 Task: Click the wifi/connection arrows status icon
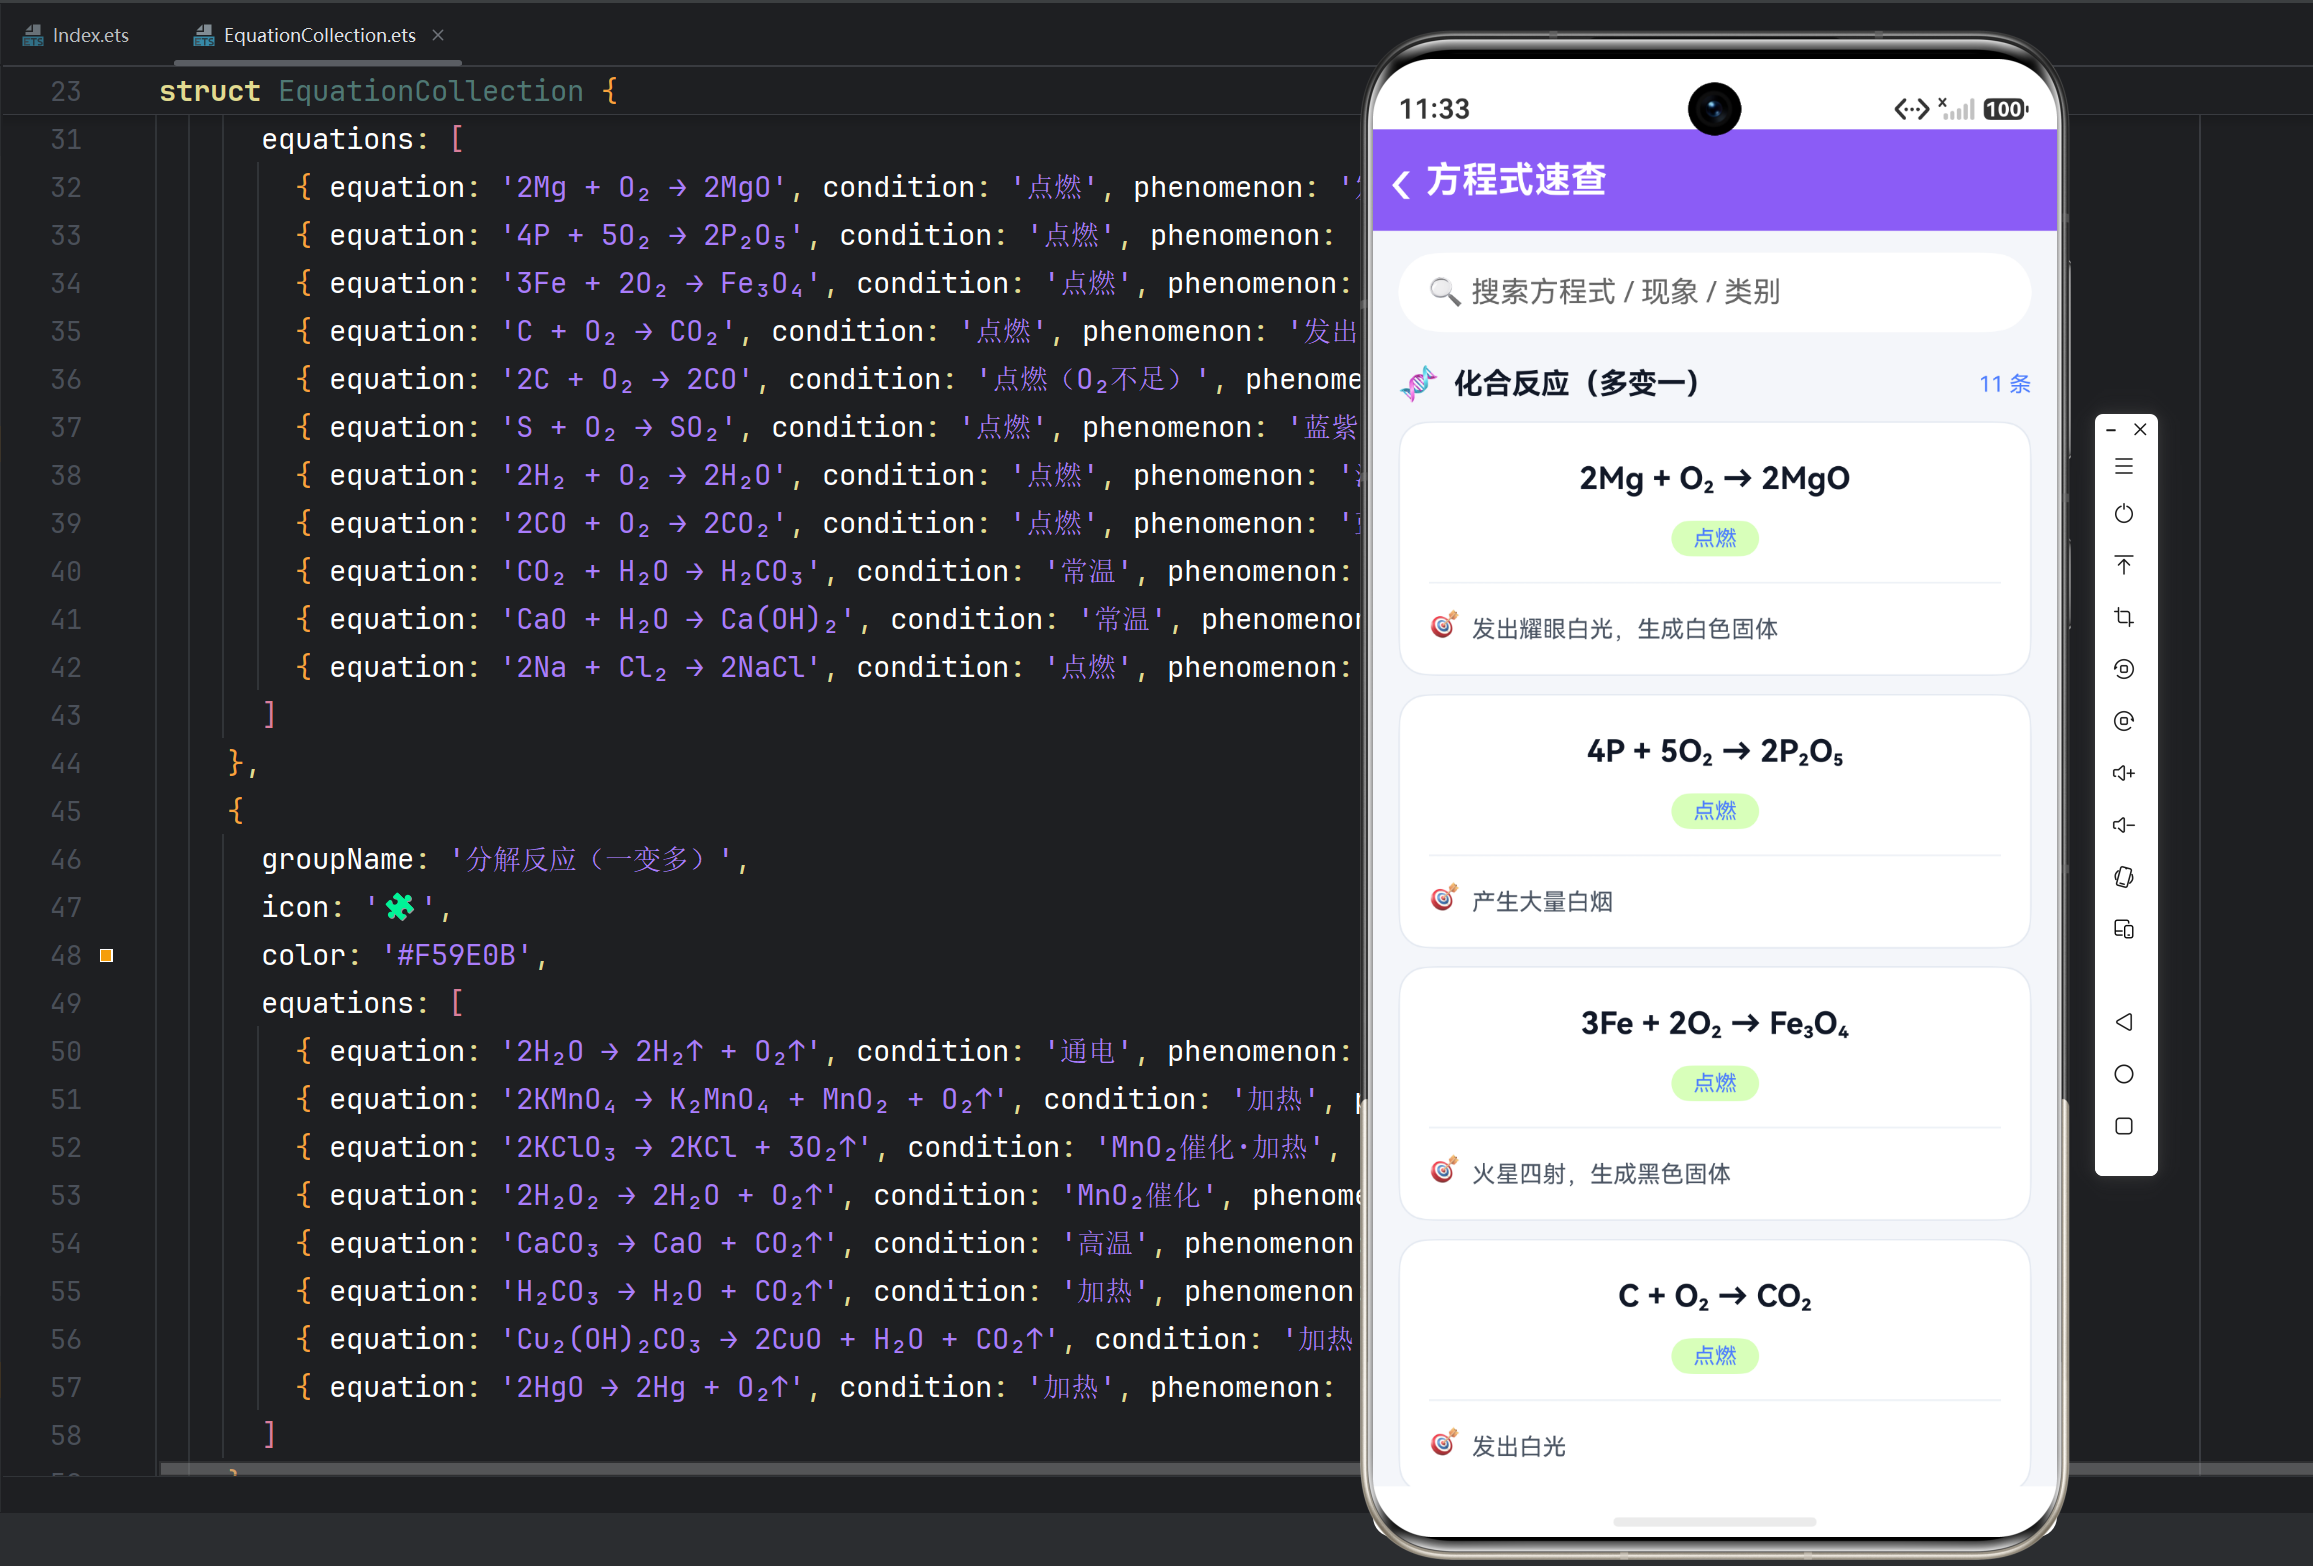pos(1911,109)
